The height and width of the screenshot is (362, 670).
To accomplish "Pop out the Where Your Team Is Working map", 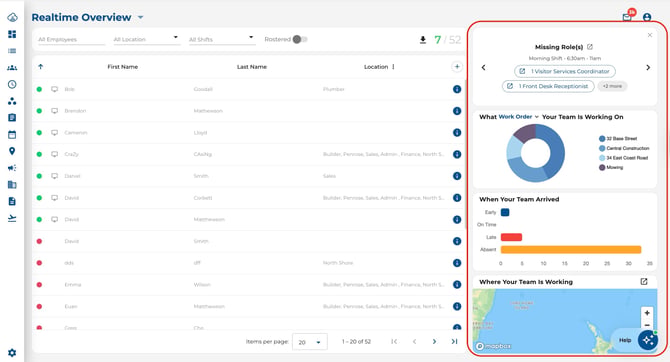I will pos(644,282).
